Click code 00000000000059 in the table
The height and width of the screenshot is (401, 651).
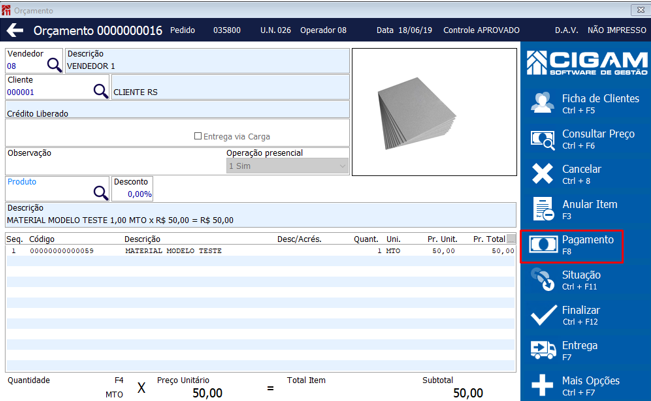tap(61, 251)
